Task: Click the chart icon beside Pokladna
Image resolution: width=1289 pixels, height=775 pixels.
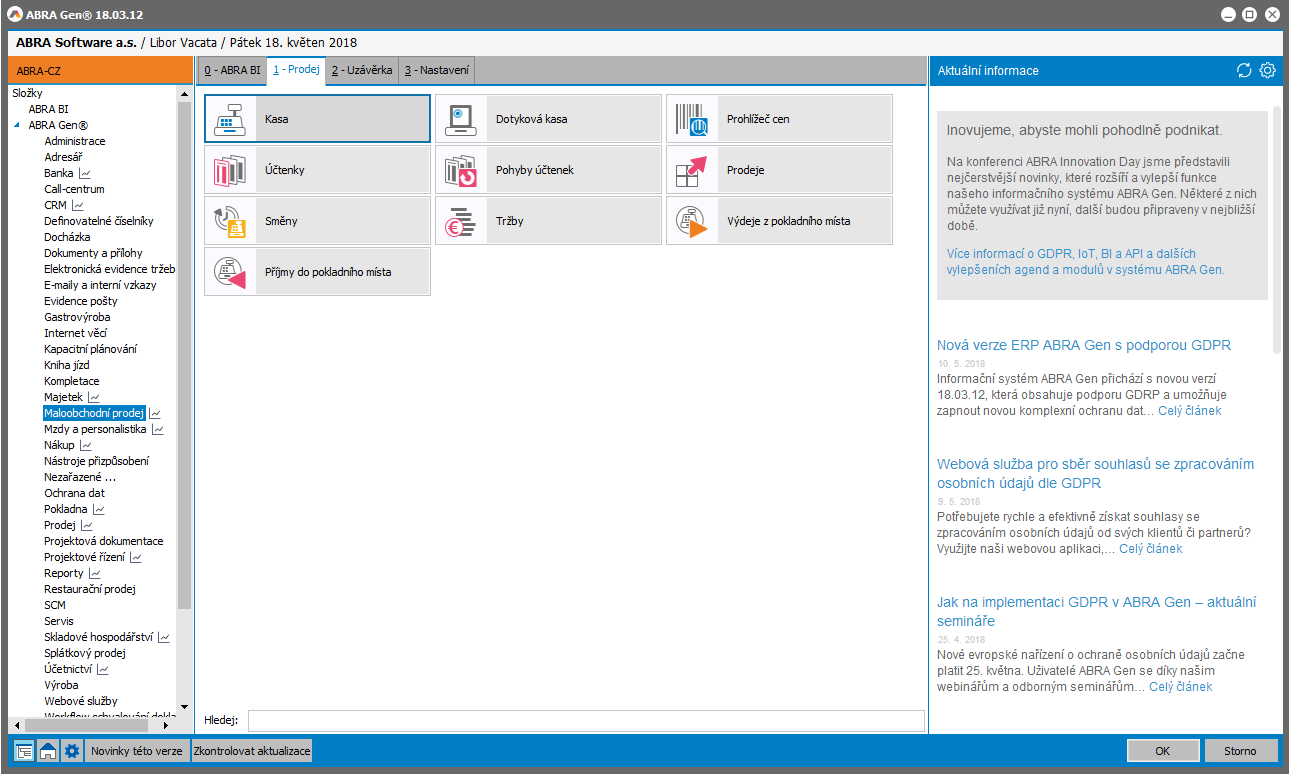Action: (x=98, y=509)
